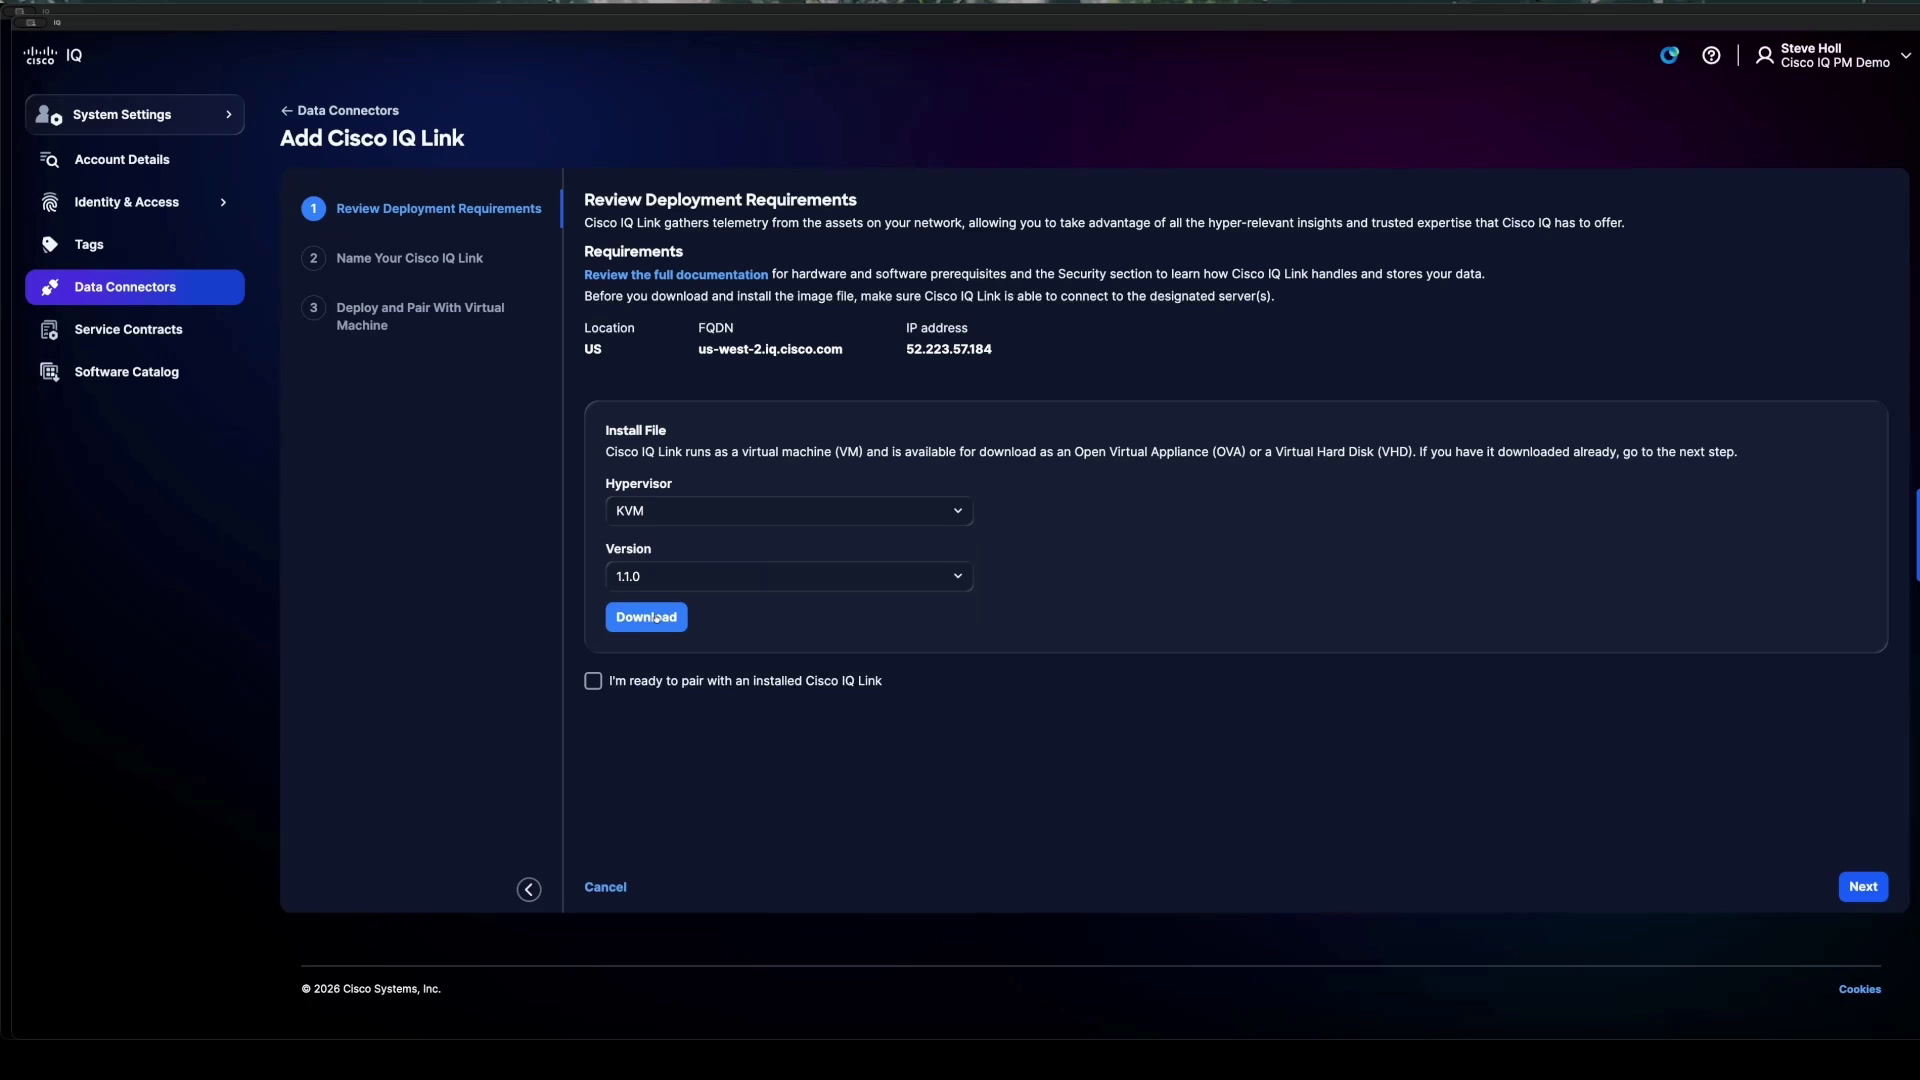Collapse the steps panel with circular arrow

pos(529,890)
